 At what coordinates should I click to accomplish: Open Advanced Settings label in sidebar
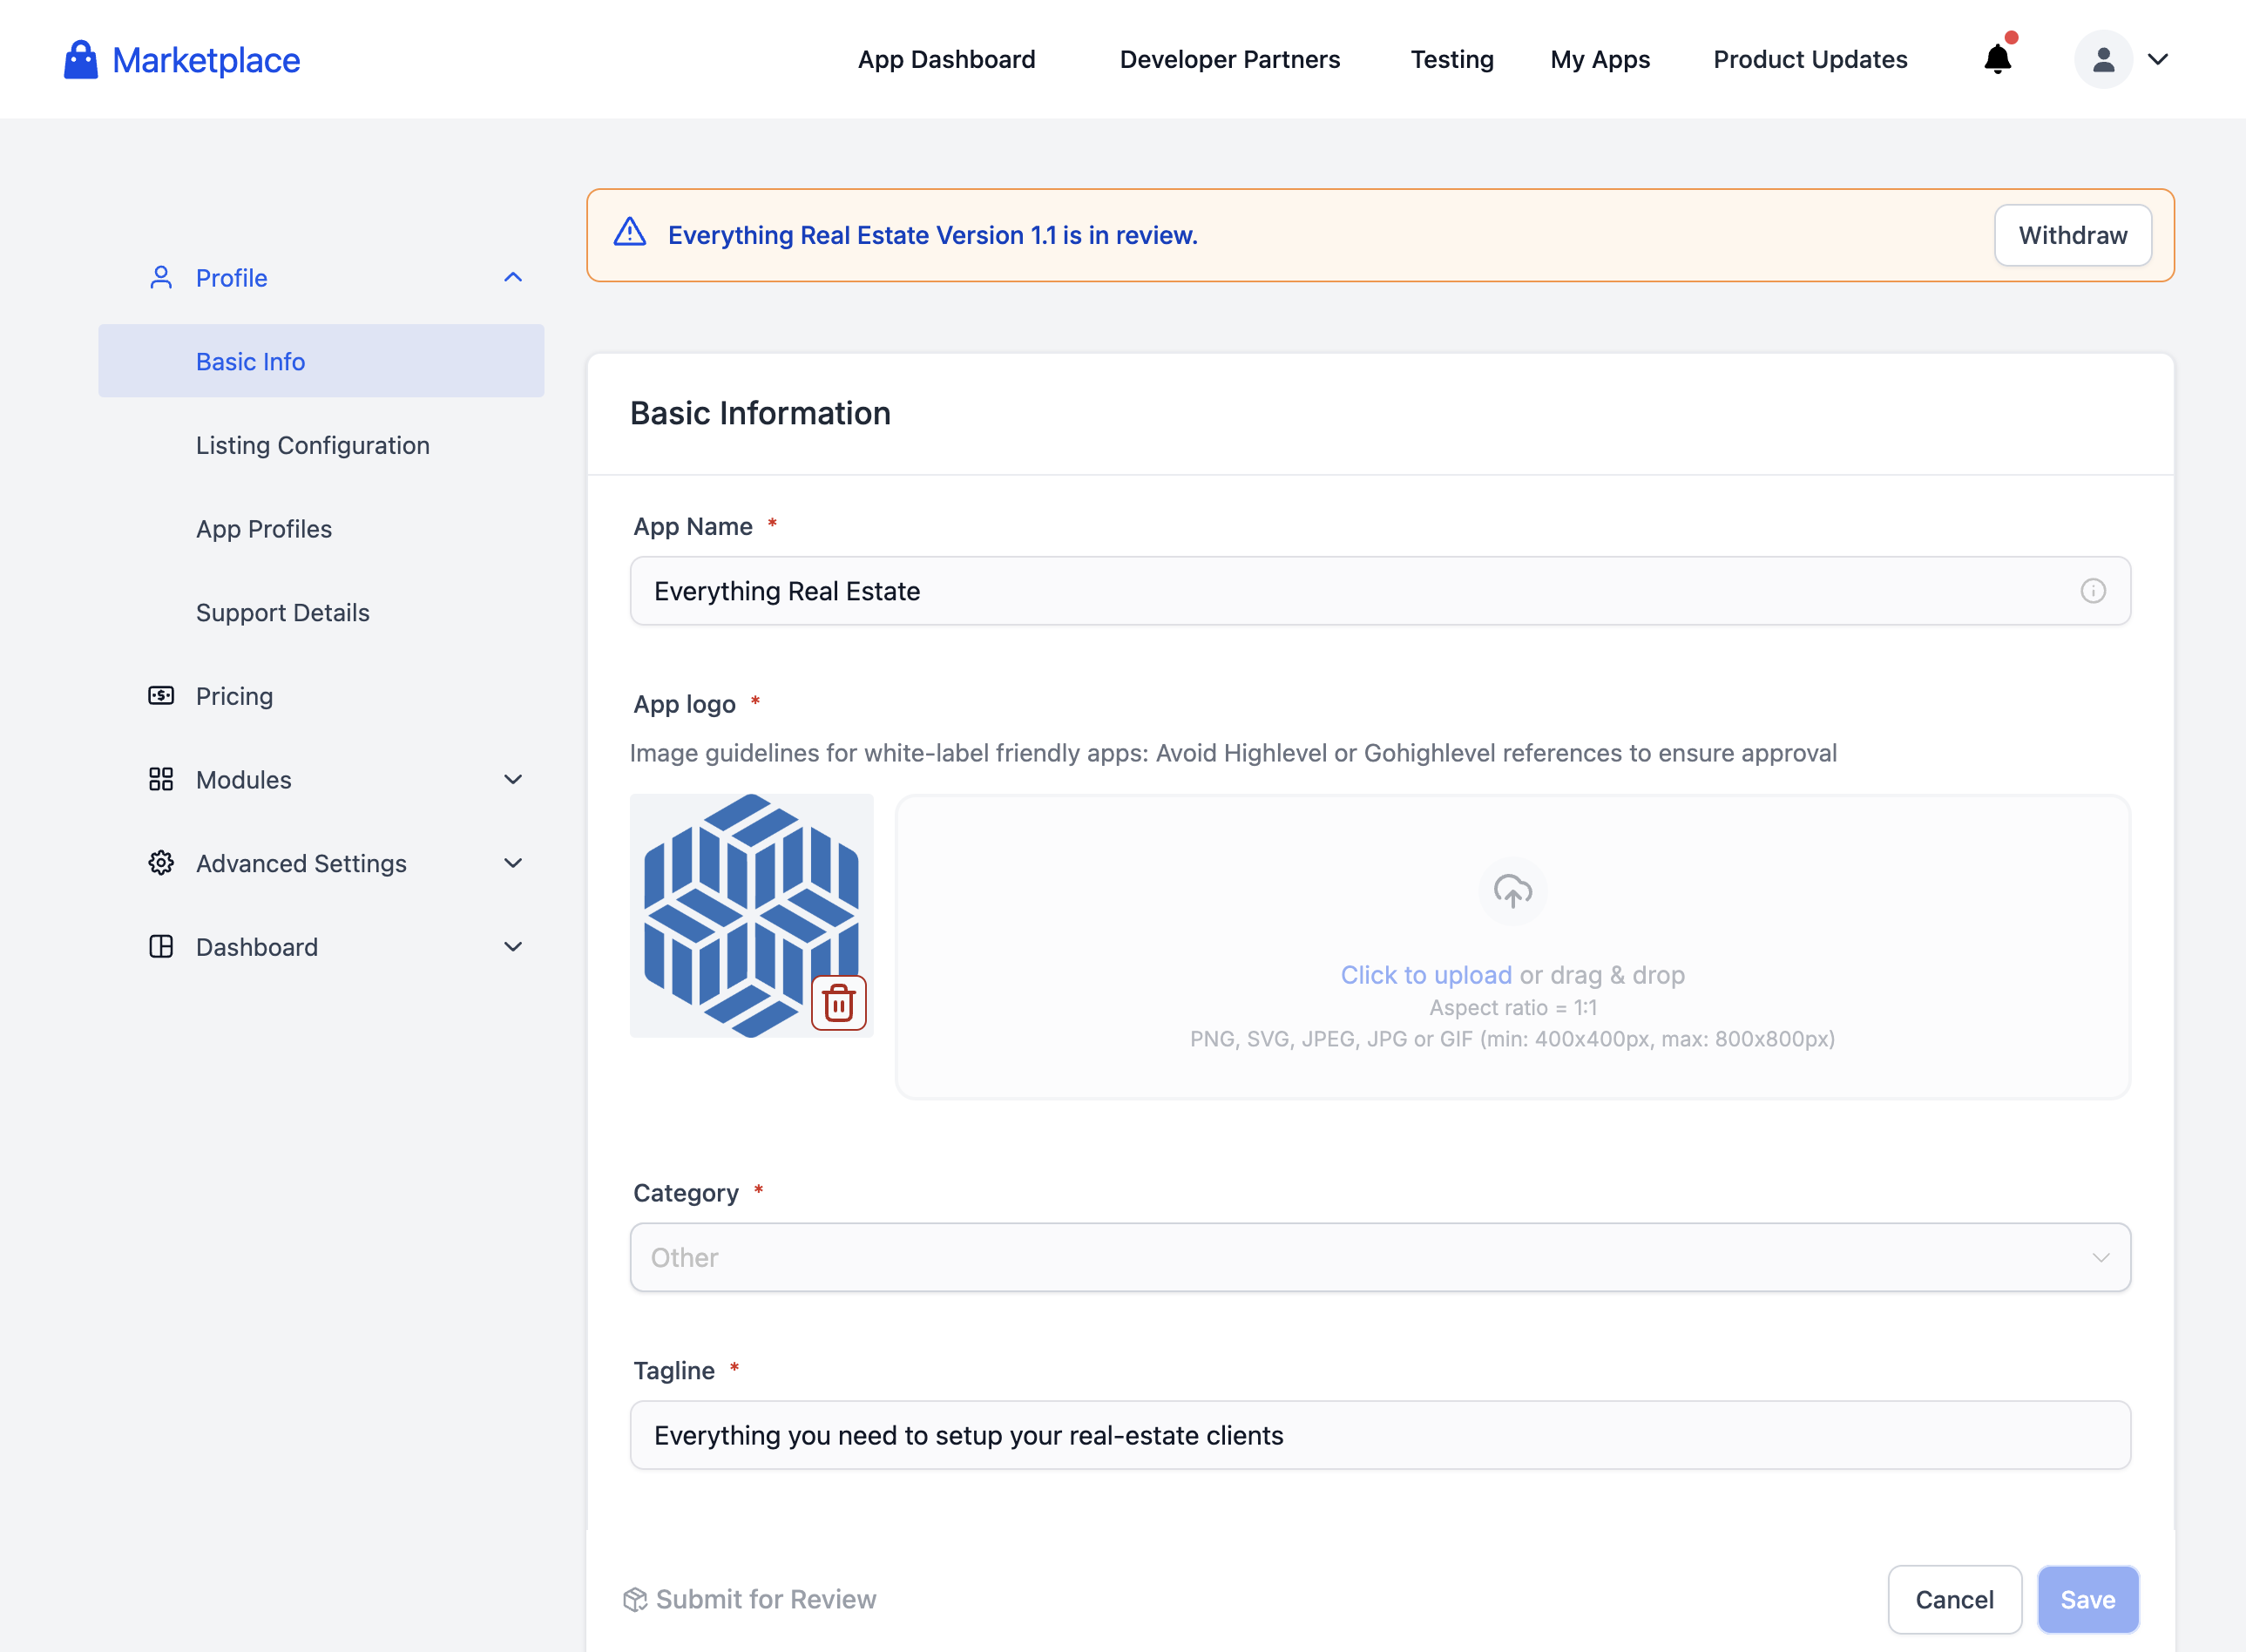point(301,863)
